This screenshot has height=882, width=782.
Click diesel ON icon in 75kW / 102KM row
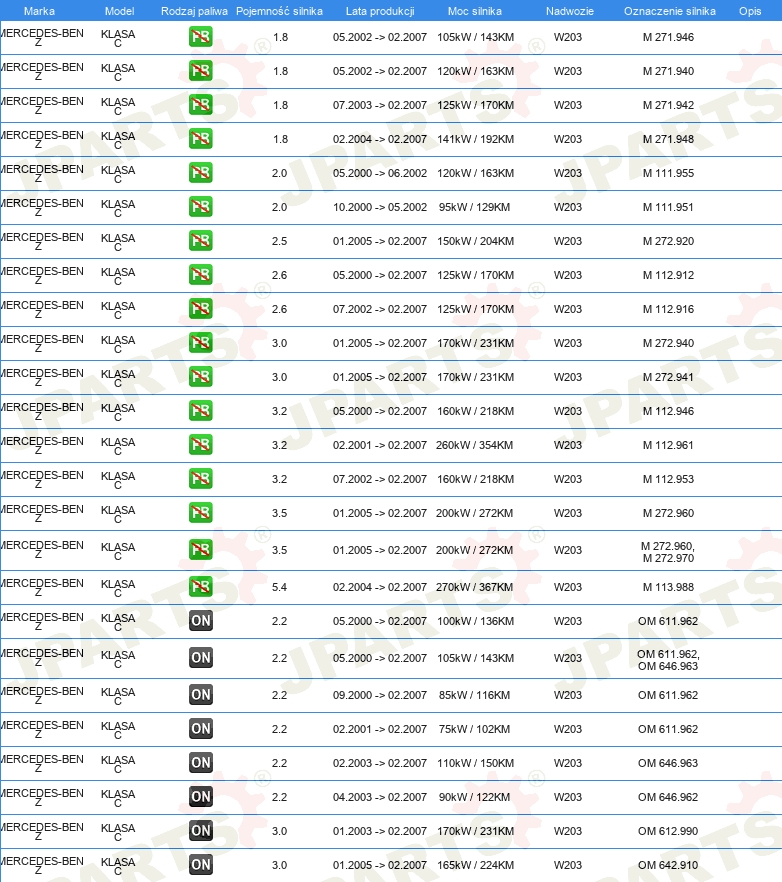click(201, 728)
